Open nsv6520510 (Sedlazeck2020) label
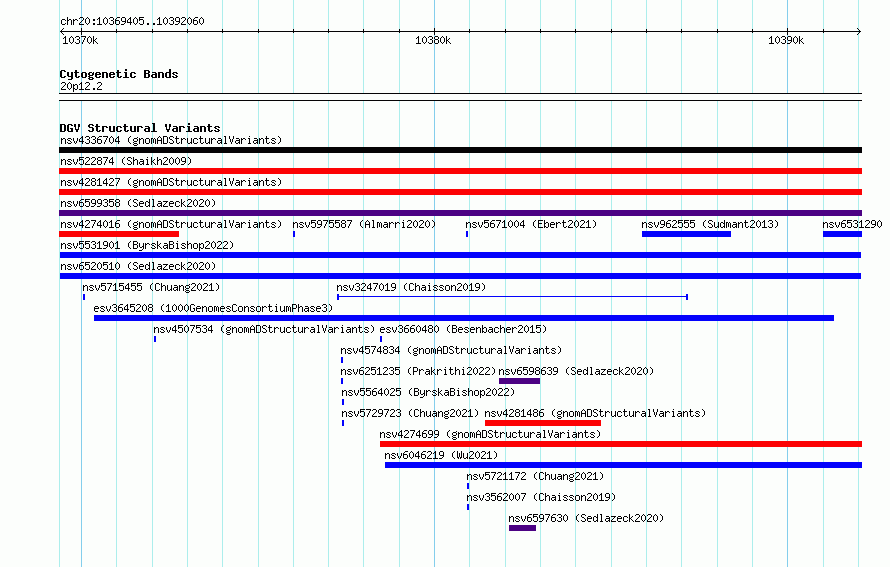Screen dimensions: 890x567 pos(138,266)
